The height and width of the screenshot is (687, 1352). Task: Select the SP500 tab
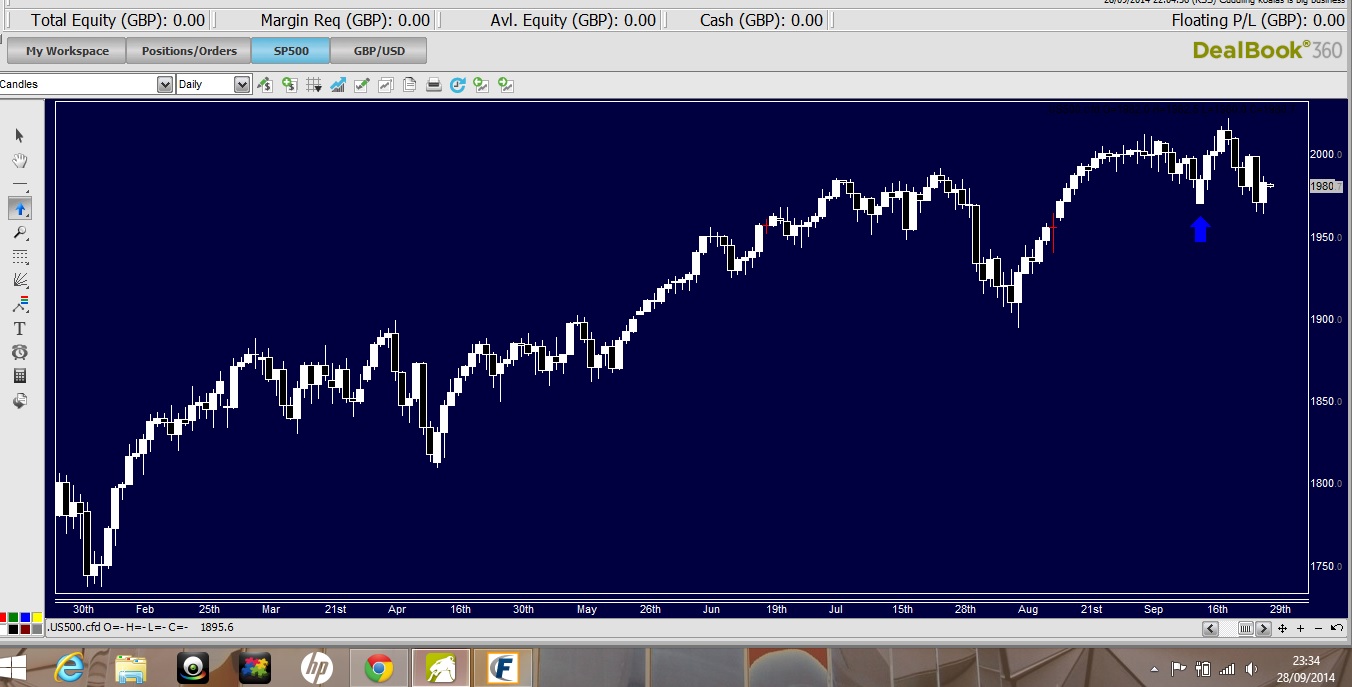291,51
